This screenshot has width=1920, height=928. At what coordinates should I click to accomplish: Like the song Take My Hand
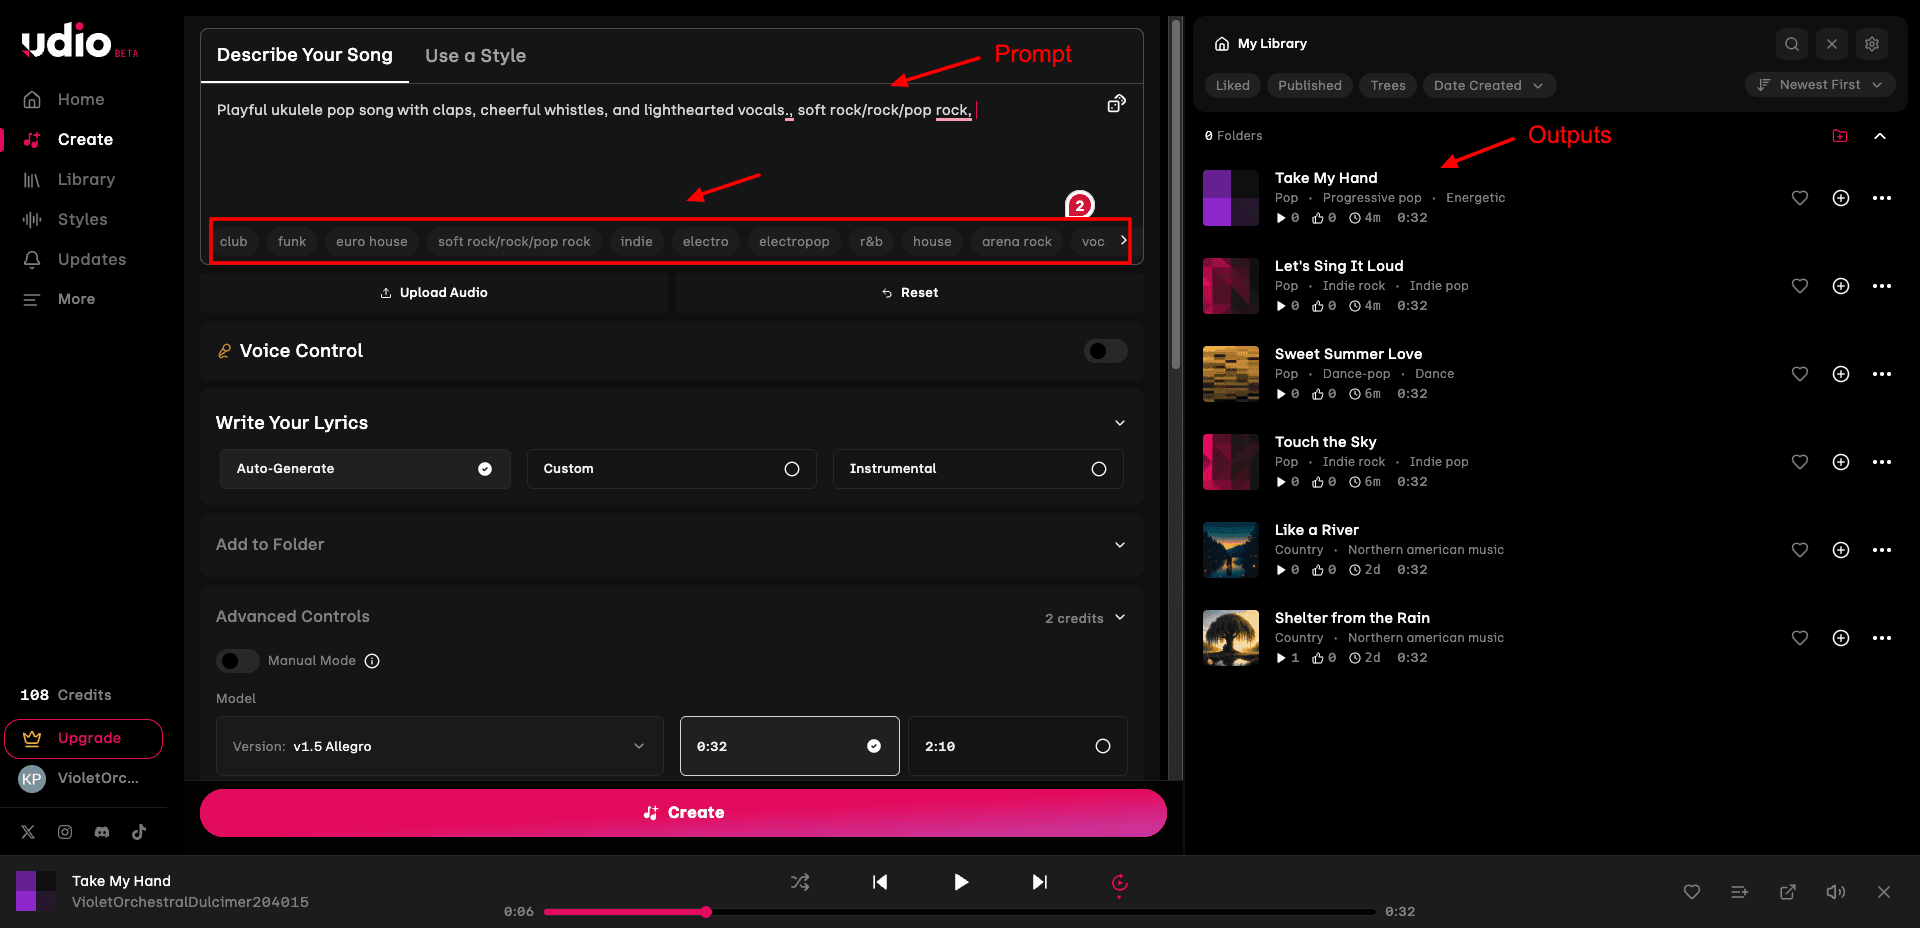[x=1800, y=198]
